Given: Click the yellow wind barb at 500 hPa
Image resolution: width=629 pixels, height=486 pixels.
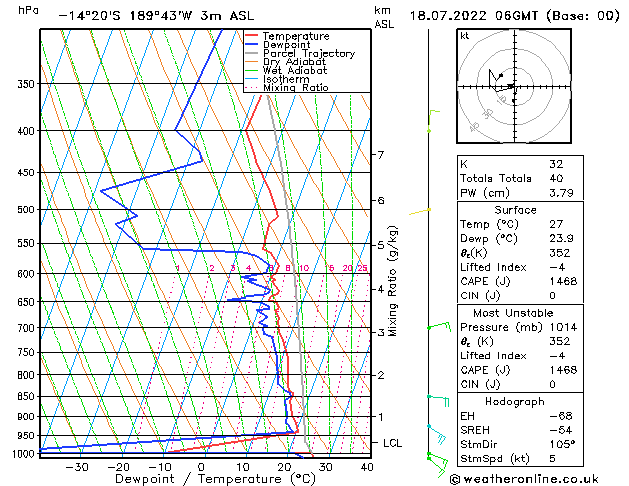Looking at the screenshot, I should click(420, 211).
